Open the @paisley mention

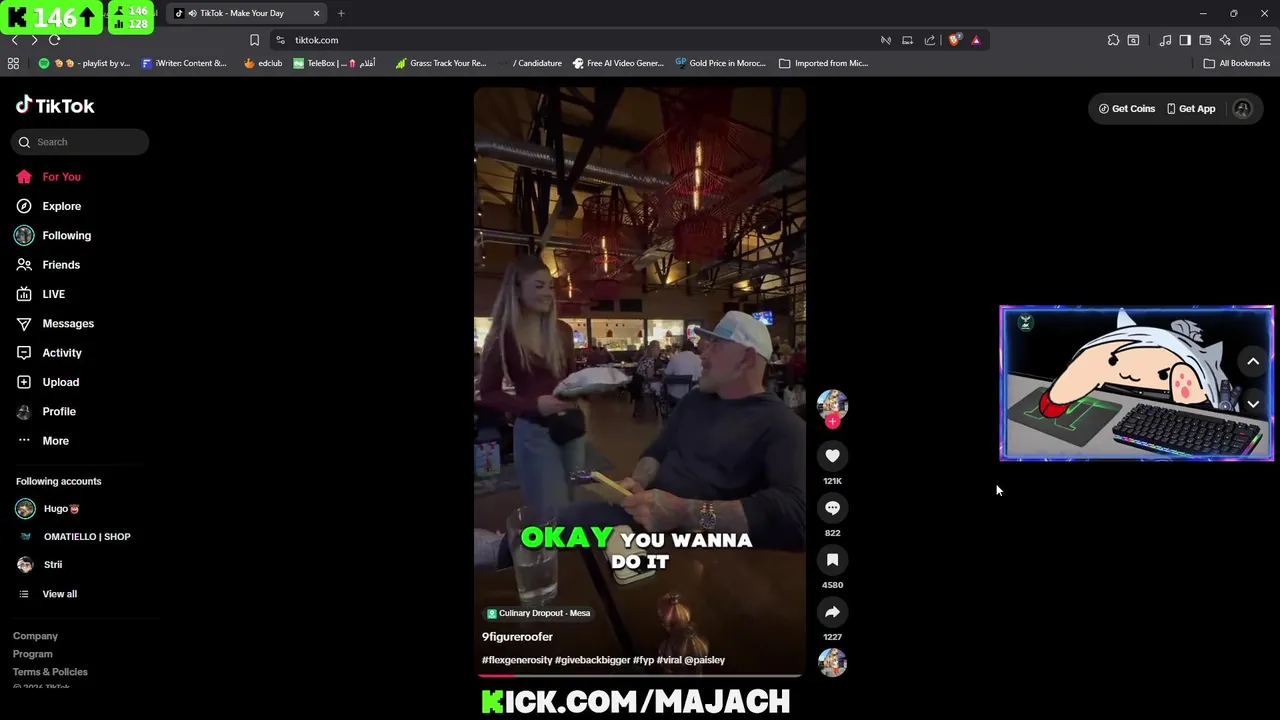(x=704, y=660)
